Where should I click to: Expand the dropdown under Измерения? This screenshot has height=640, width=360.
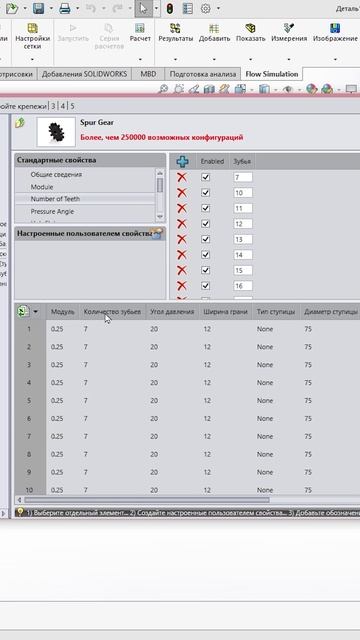289,59
